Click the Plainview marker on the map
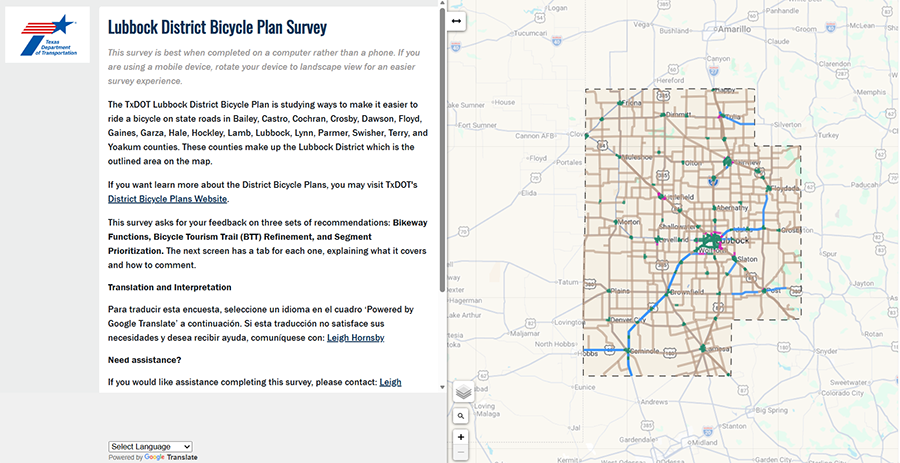This screenshot has width=900, height=463. tap(728, 162)
